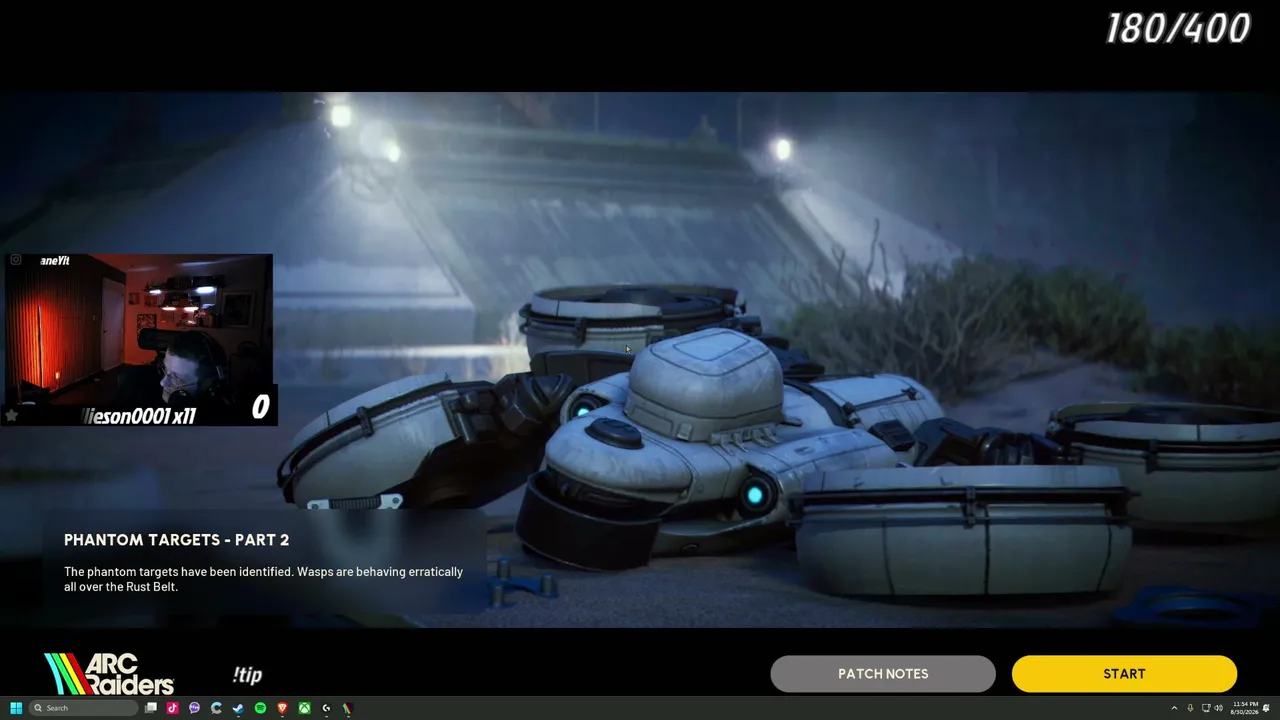Click the star icon on the webcam overlay
The height and width of the screenshot is (720, 1280).
pyautogui.click(x=12, y=415)
